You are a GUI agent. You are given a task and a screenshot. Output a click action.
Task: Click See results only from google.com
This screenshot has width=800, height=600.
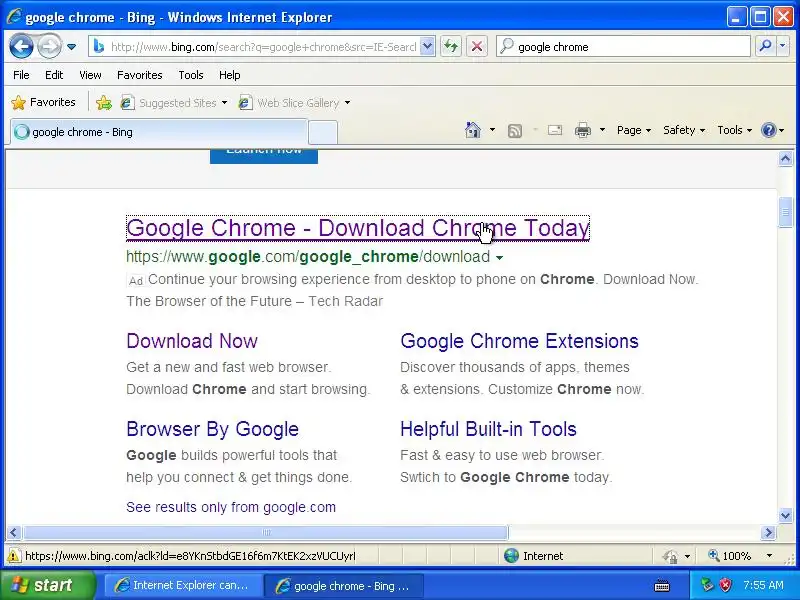click(231, 507)
